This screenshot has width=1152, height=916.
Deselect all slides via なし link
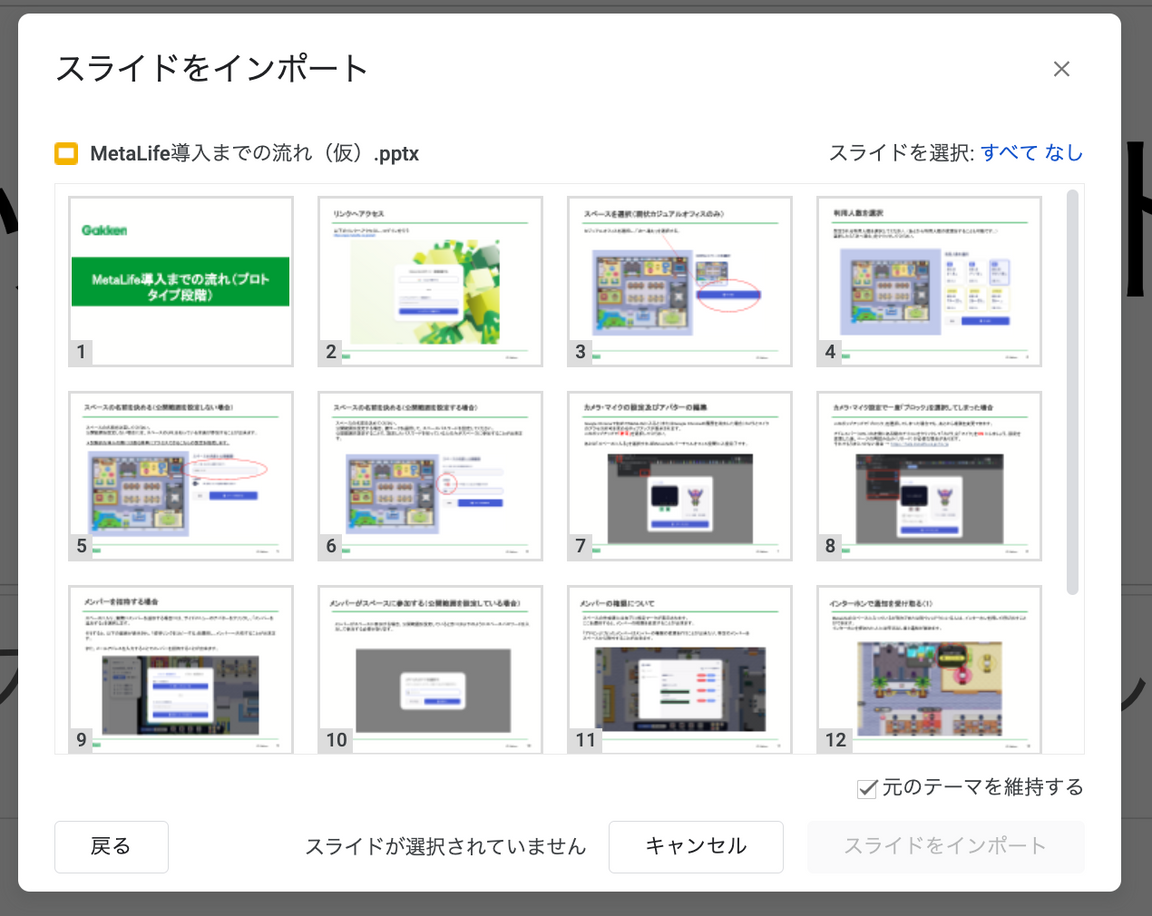1064,153
